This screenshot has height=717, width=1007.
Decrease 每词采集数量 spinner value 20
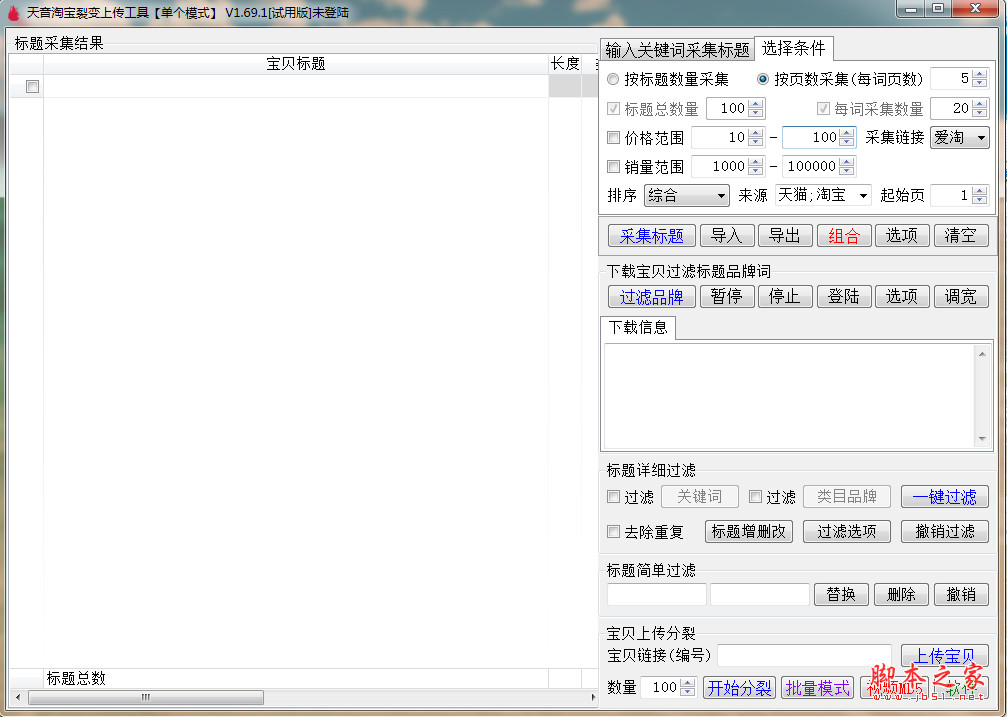click(979, 113)
